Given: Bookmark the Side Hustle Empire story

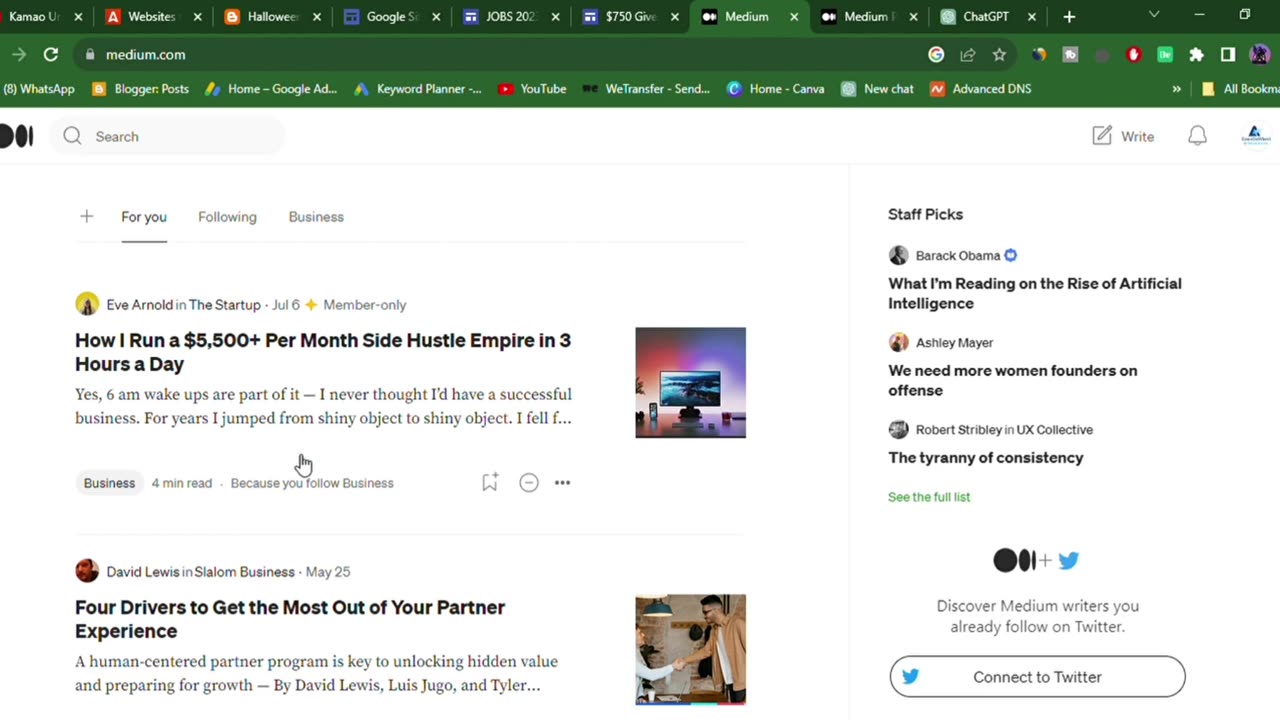Looking at the screenshot, I should click(490, 483).
